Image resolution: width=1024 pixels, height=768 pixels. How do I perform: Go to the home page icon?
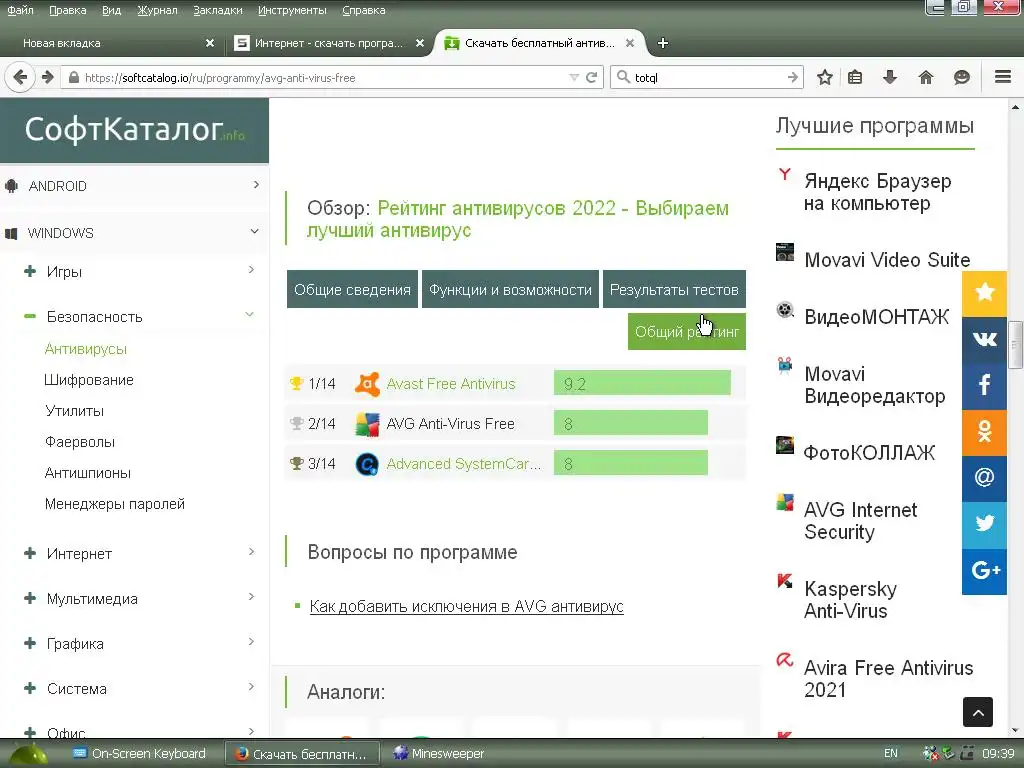[x=926, y=77]
